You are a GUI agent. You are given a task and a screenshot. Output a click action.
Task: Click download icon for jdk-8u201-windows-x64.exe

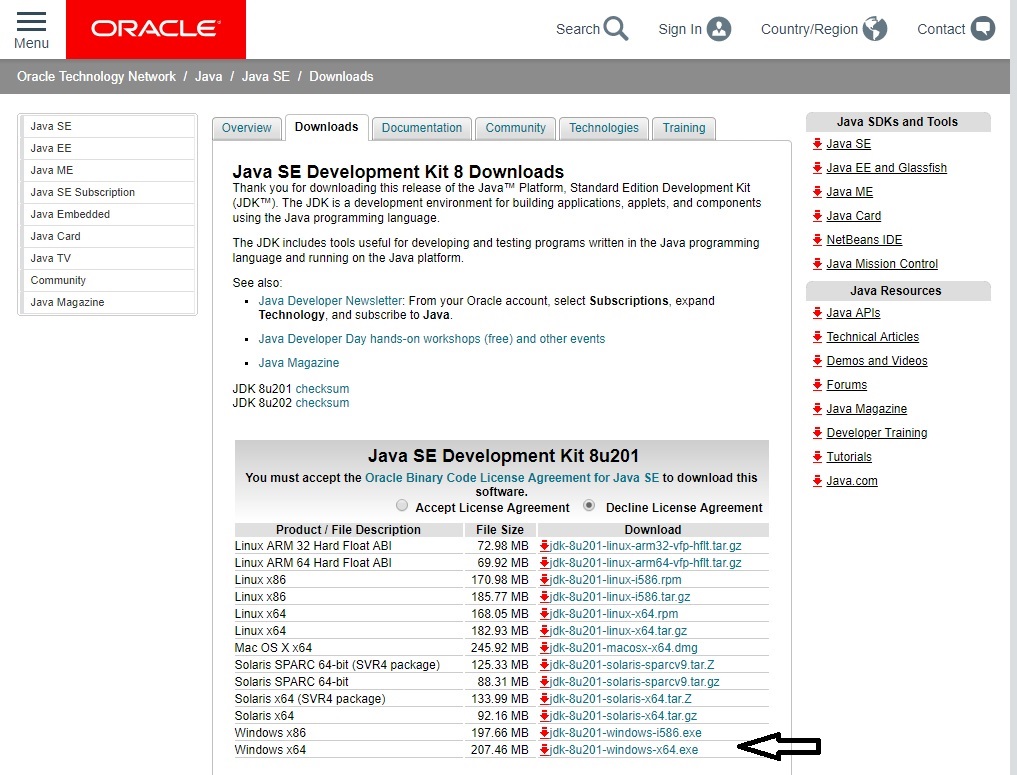(x=545, y=750)
